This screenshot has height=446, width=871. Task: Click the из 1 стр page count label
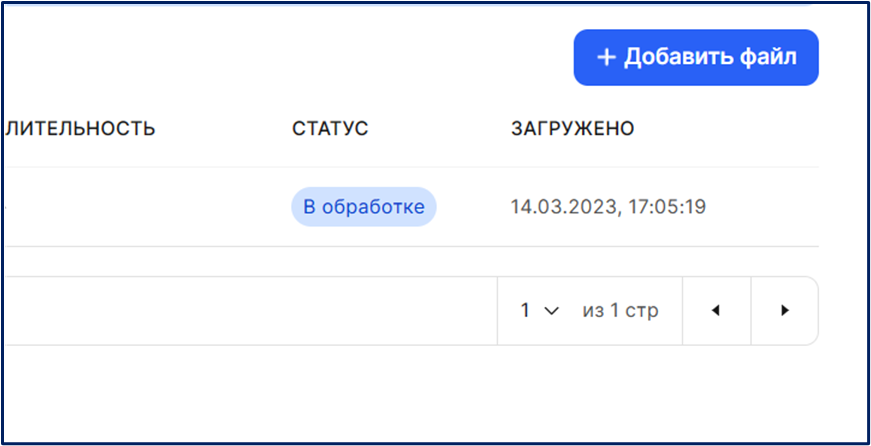tap(620, 311)
